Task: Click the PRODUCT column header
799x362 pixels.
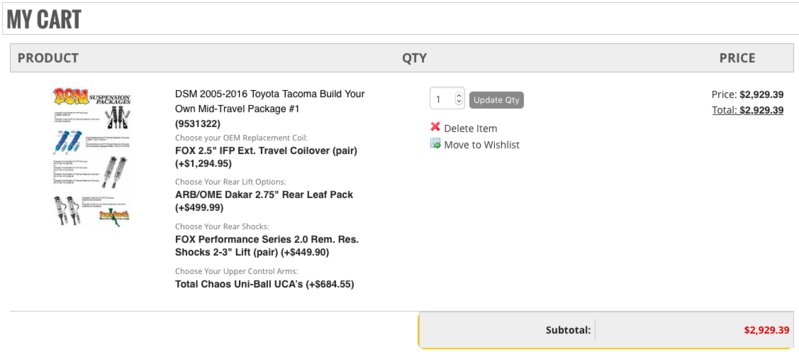Action: click(x=48, y=58)
